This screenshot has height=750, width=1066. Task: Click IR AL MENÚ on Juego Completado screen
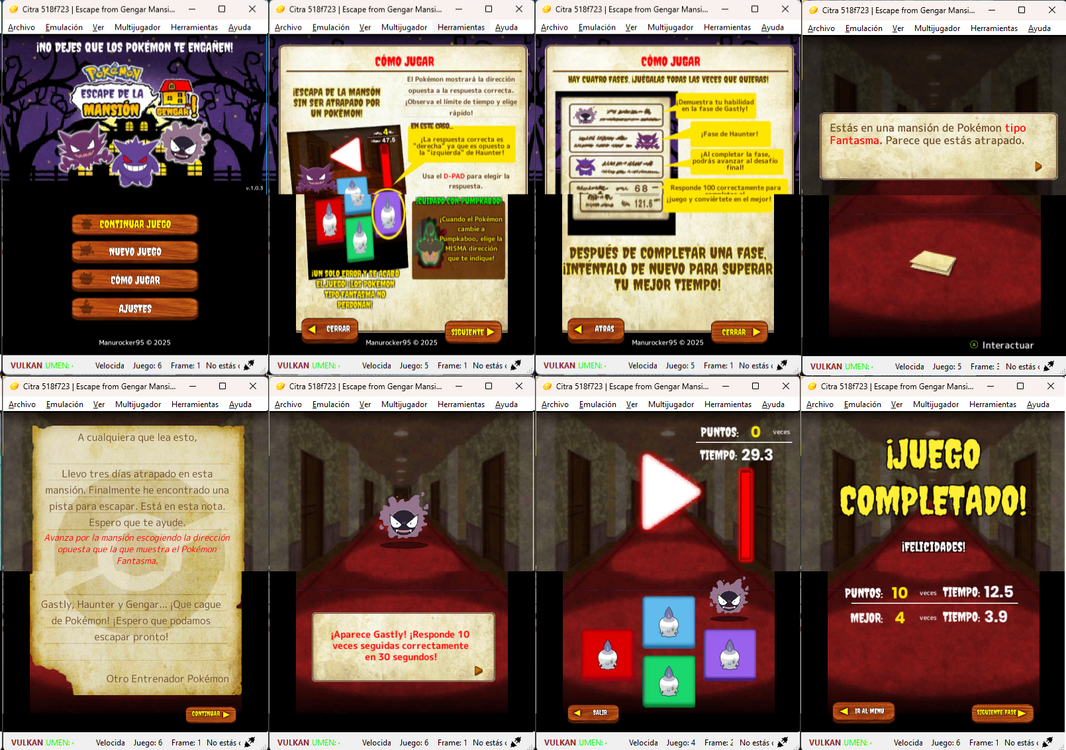pyautogui.click(x=863, y=711)
